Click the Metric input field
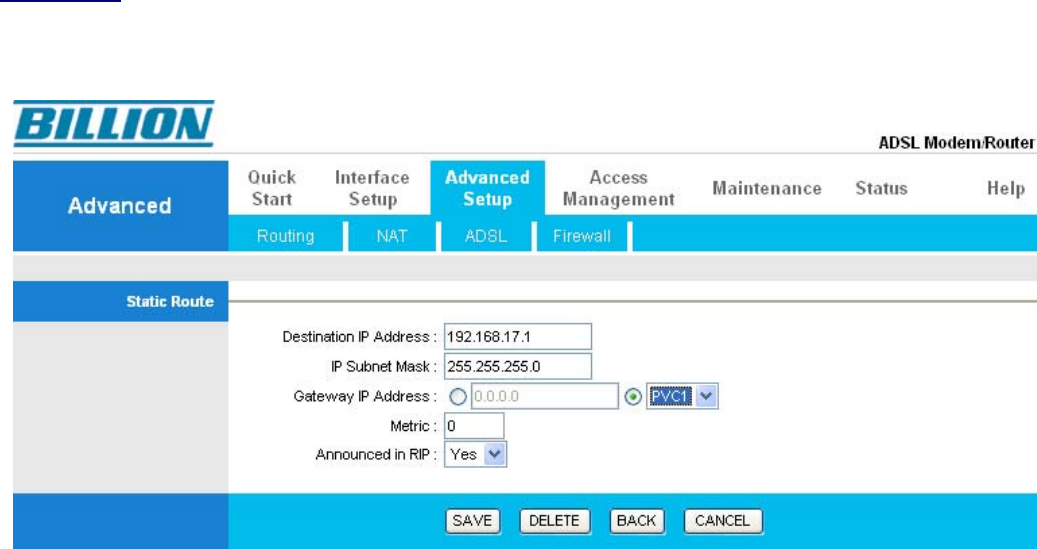This screenshot has height=549, width=1037. (474, 426)
